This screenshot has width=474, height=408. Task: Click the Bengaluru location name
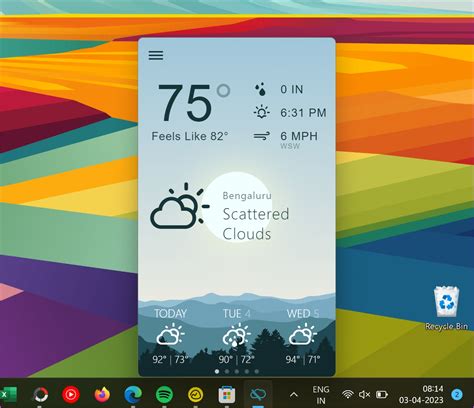[247, 196]
